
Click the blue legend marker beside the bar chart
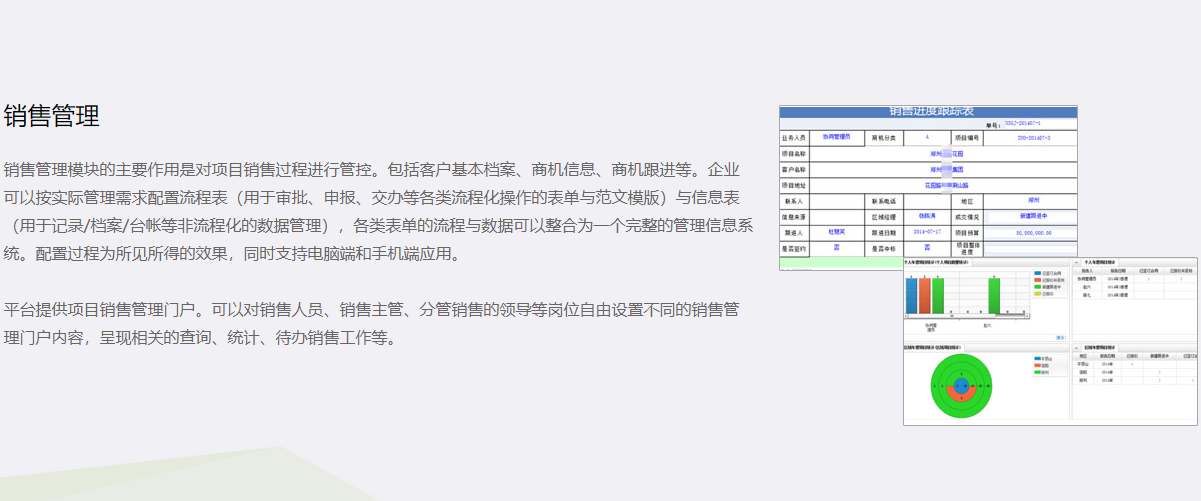[x=1037, y=273]
